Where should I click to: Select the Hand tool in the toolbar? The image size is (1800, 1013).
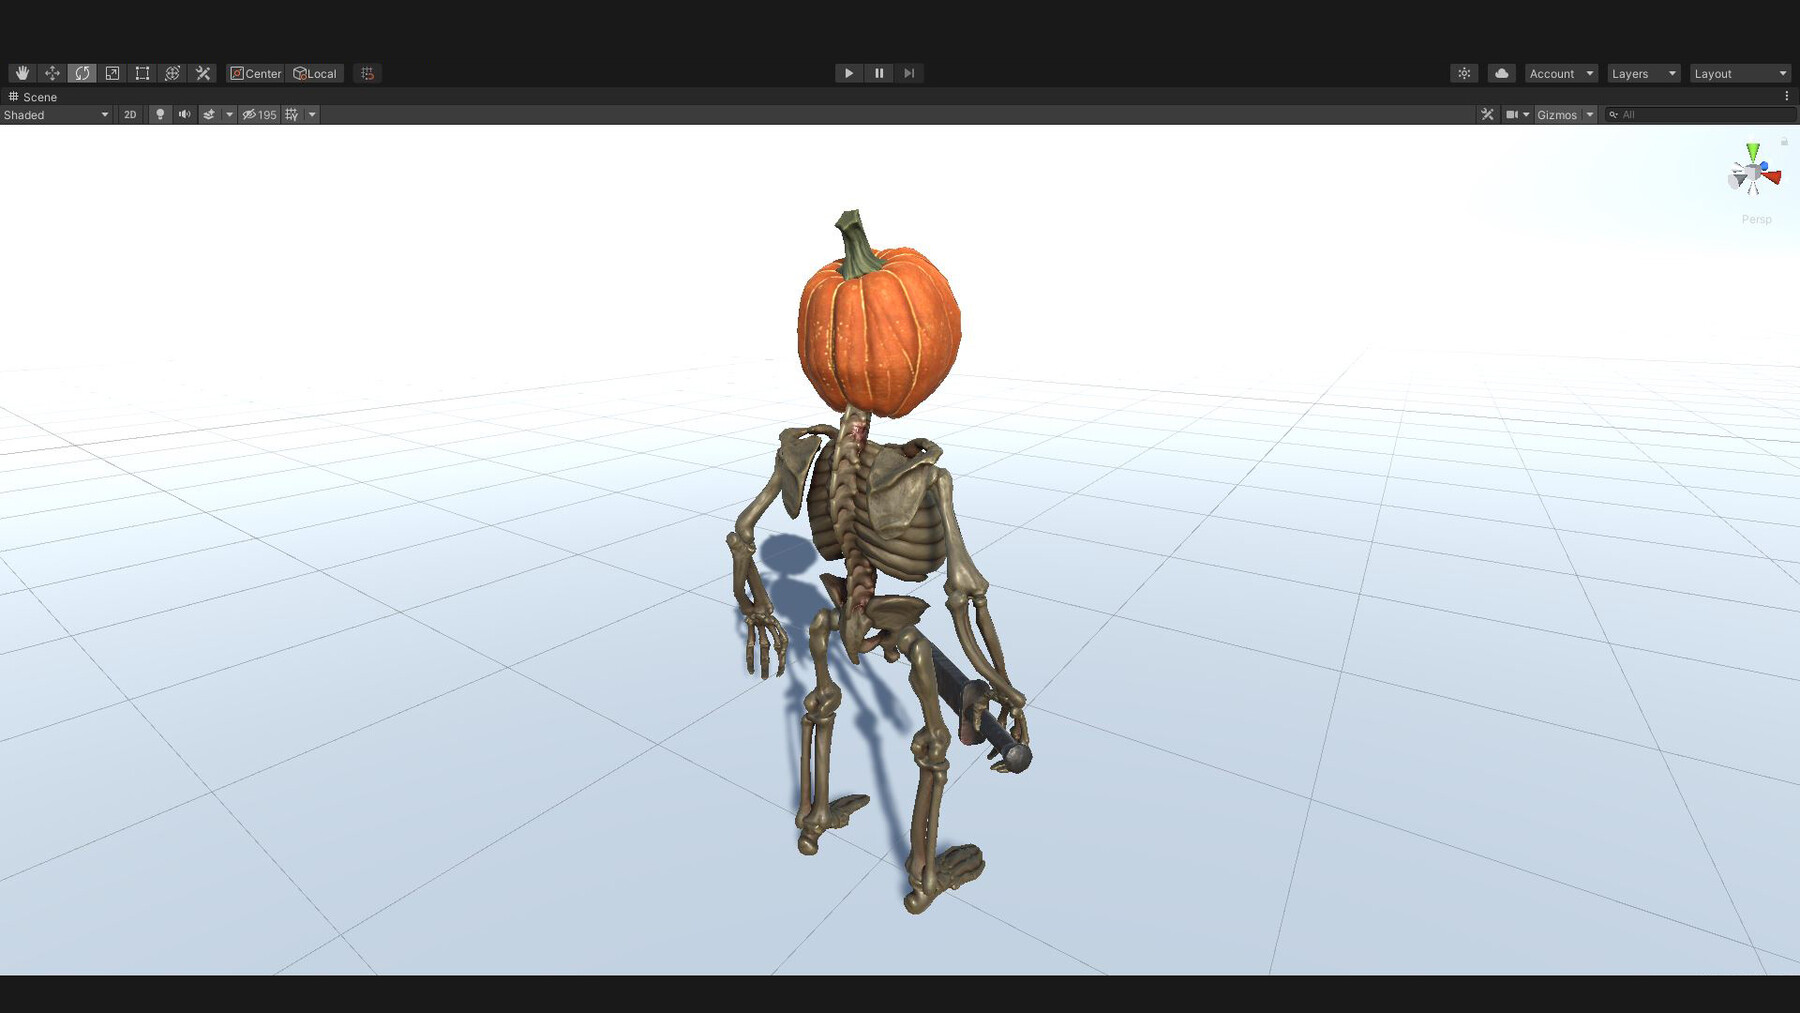point(22,72)
